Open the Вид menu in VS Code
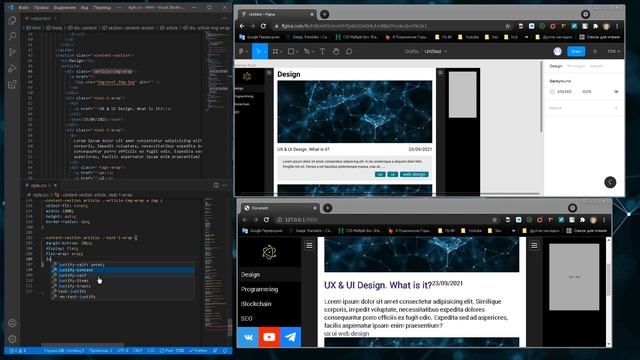The width and height of the screenshot is (640, 360). [x=84, y=7]
